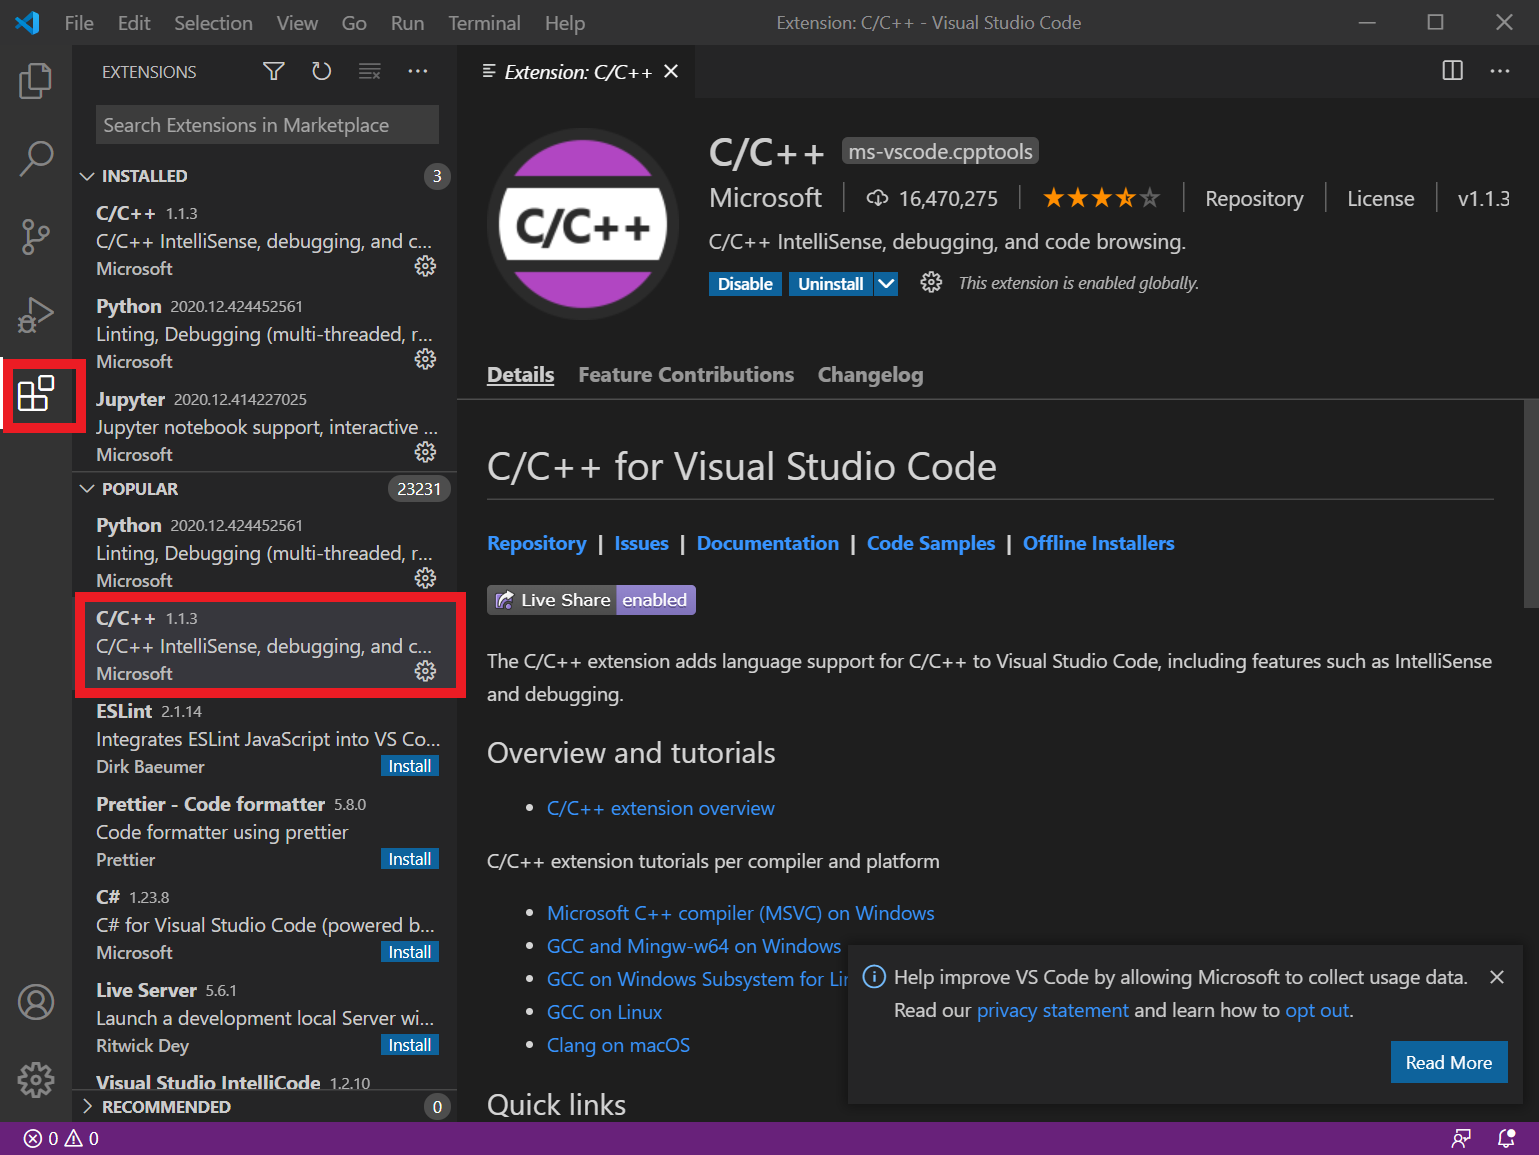The width and height of the screenshot is (1539, 1155).
Task: Refresh the extensions list
Action: click(321, 71)
